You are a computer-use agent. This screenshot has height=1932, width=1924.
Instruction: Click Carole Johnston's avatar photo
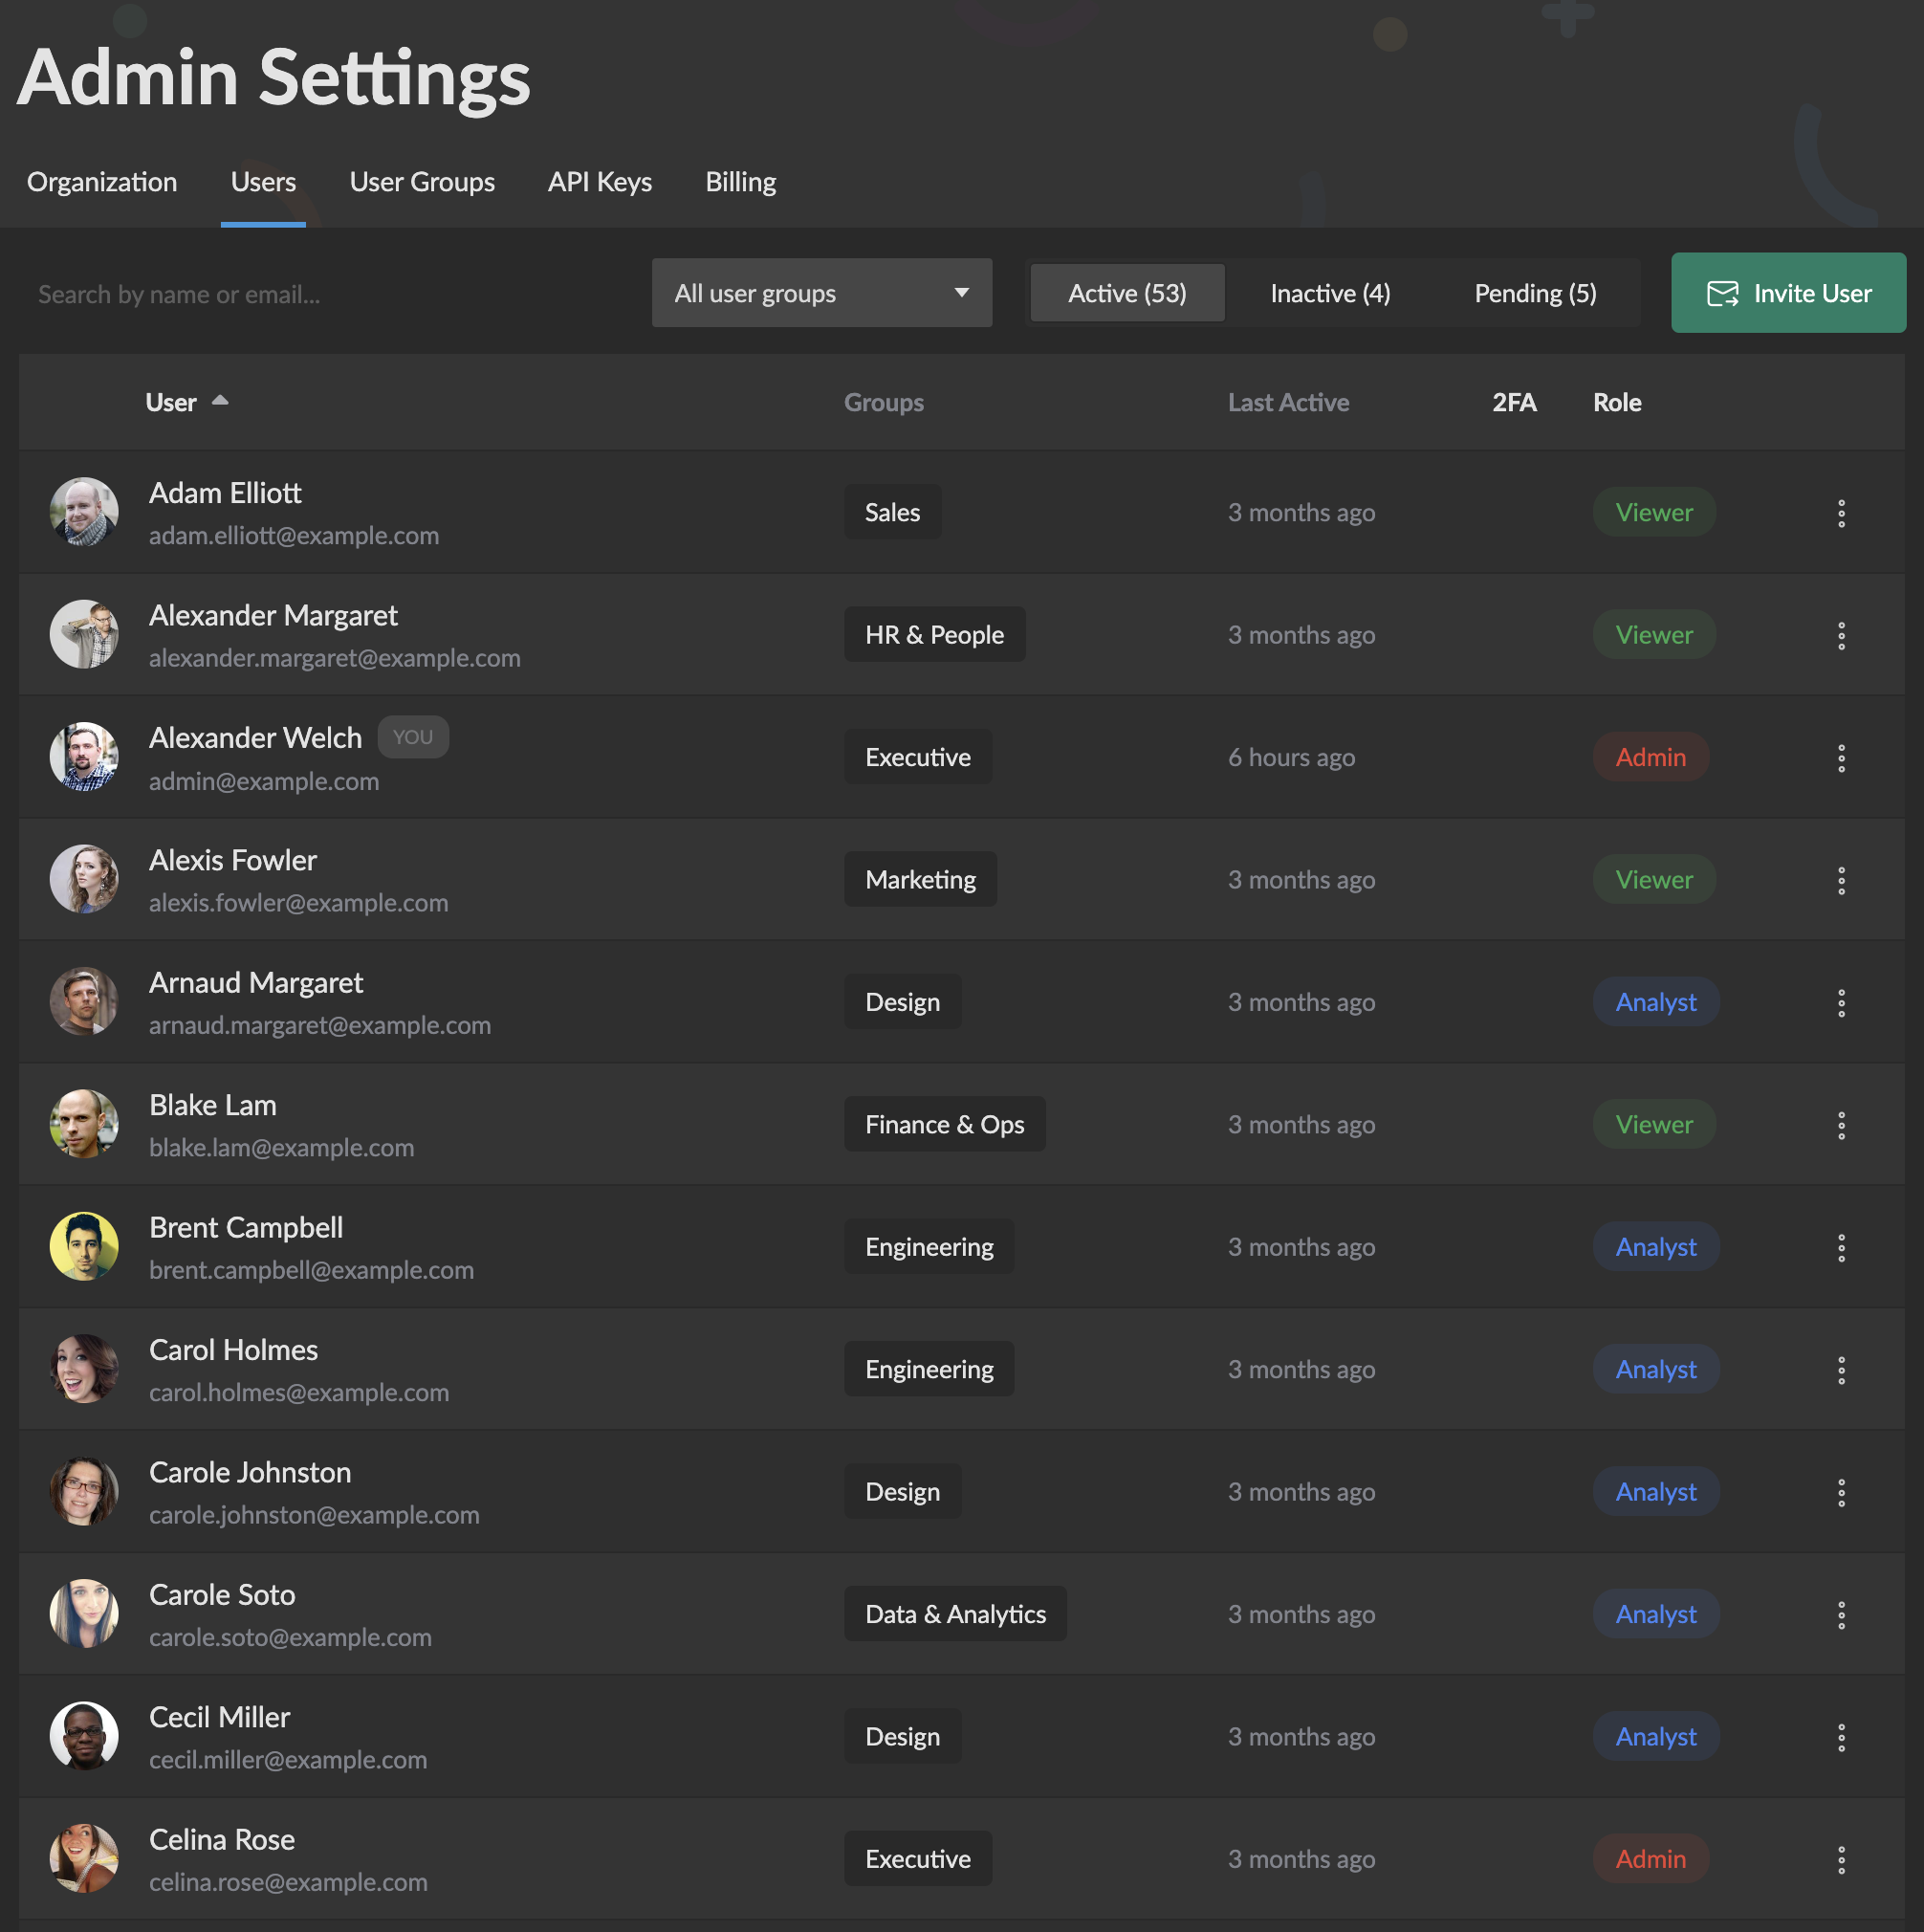click(x=84, y=1491)
